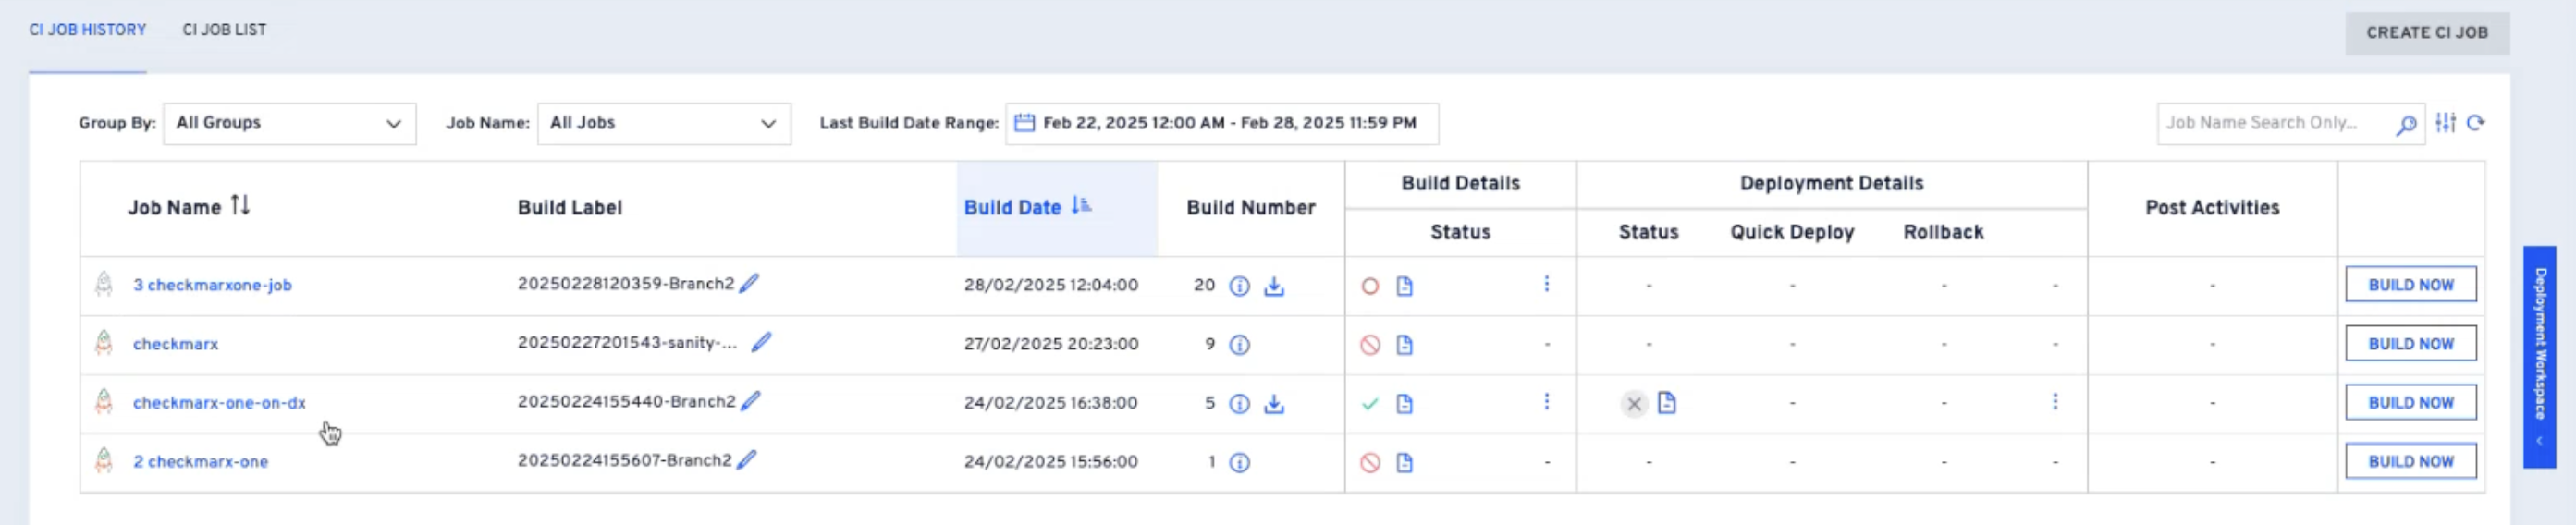Select the CI Job History tab
Viewport: 2576px width, 525px height.
[87, 30]
